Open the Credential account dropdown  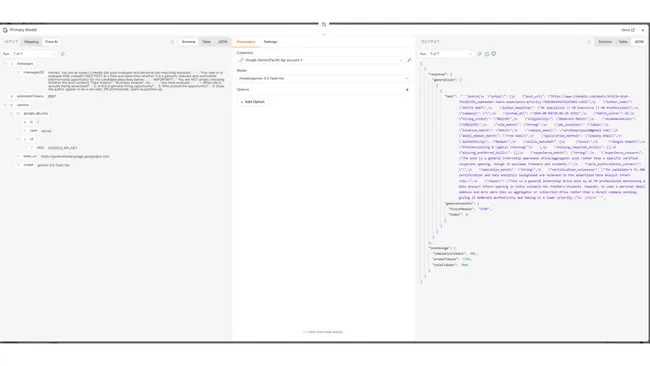point(320,60)
